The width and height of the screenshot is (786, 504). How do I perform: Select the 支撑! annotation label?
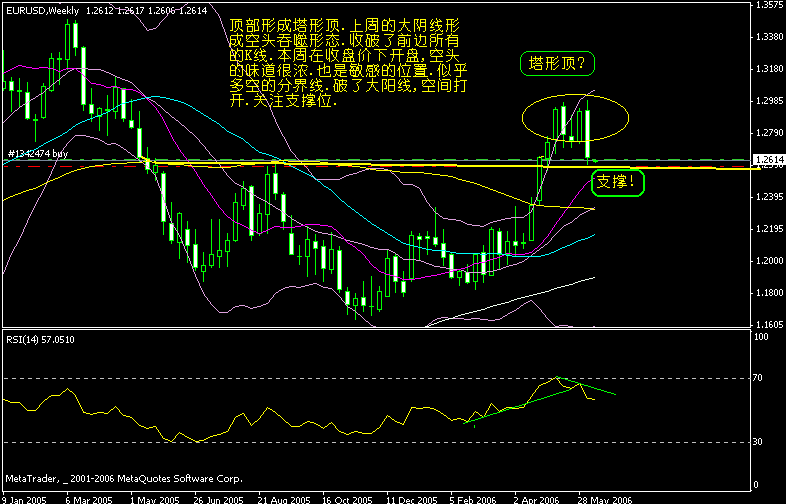pos(617,182)
